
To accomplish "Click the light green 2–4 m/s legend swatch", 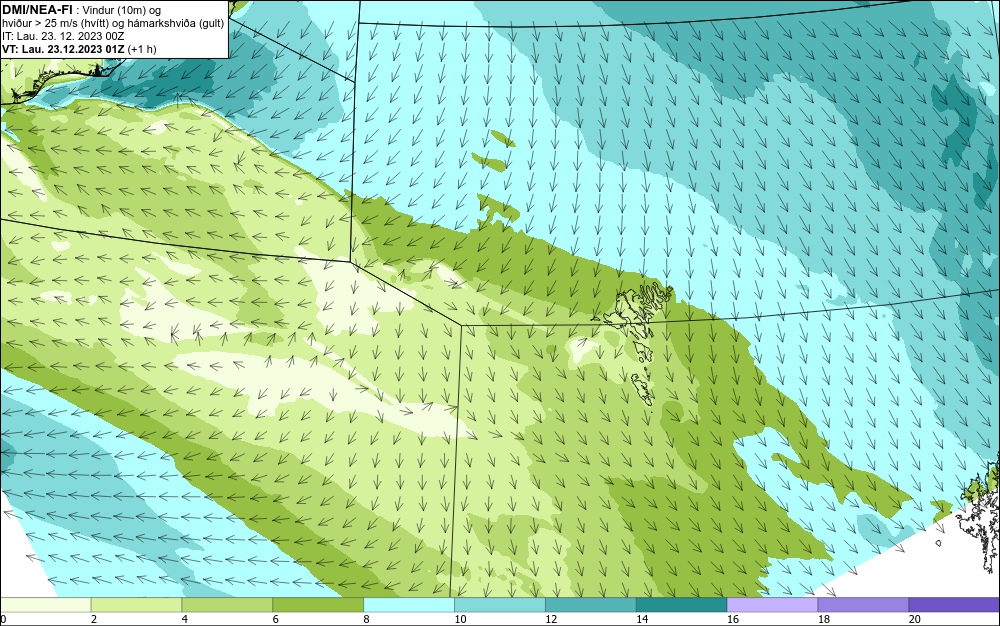I will pos(136,605).
